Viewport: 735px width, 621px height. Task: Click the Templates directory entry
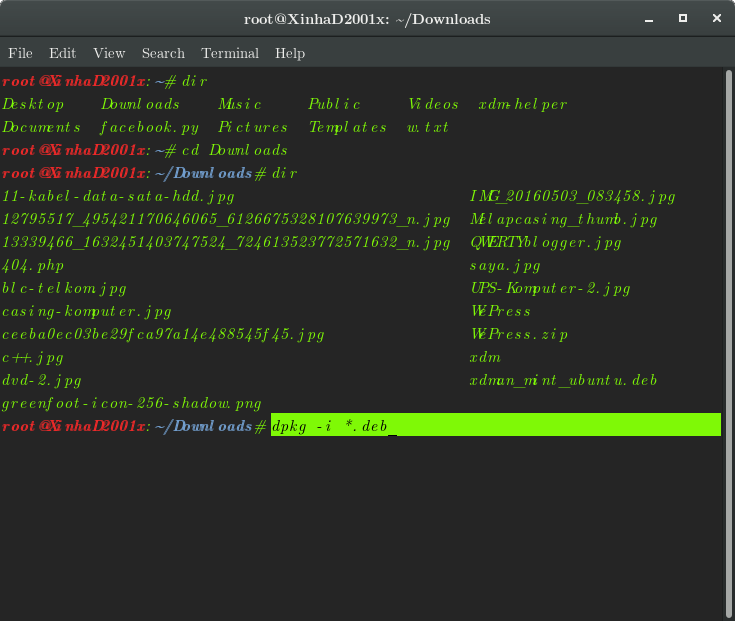coord(347,127)
